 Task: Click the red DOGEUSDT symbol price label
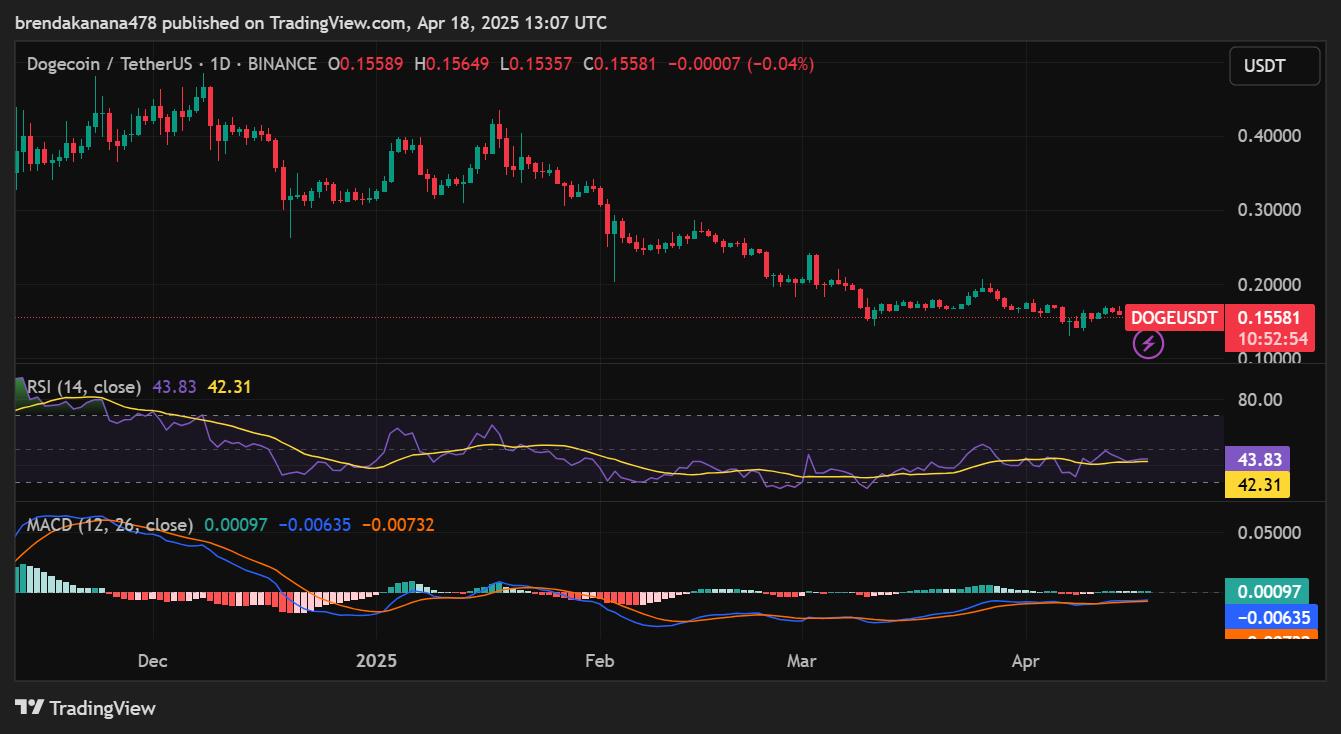pyautogui.click(x=1174, y=318)
